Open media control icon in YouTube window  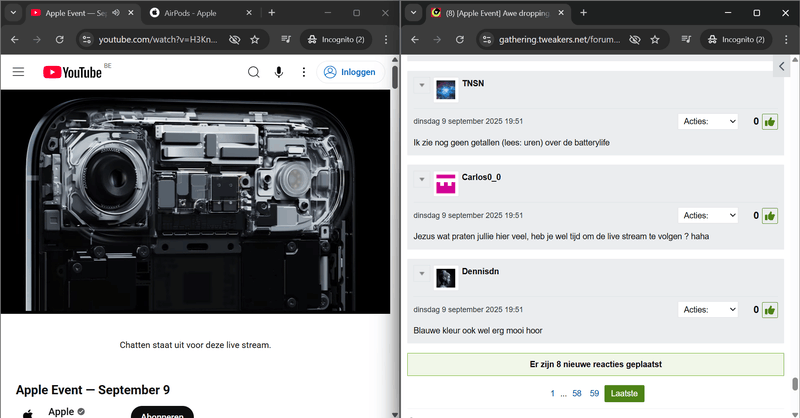tap(286, 39)
